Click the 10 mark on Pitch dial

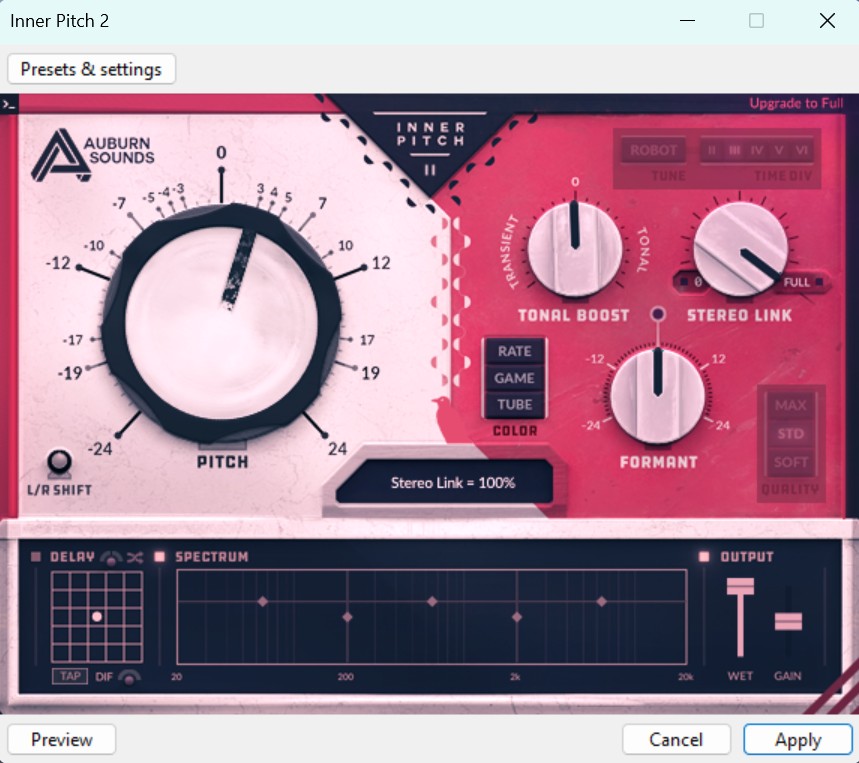pyautogui.click(x=345, y=245)
